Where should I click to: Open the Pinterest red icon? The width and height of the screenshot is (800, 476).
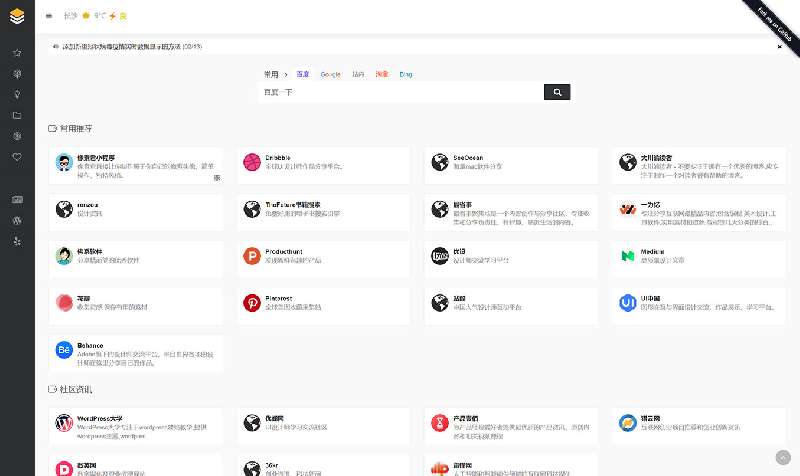click(252, 303)
